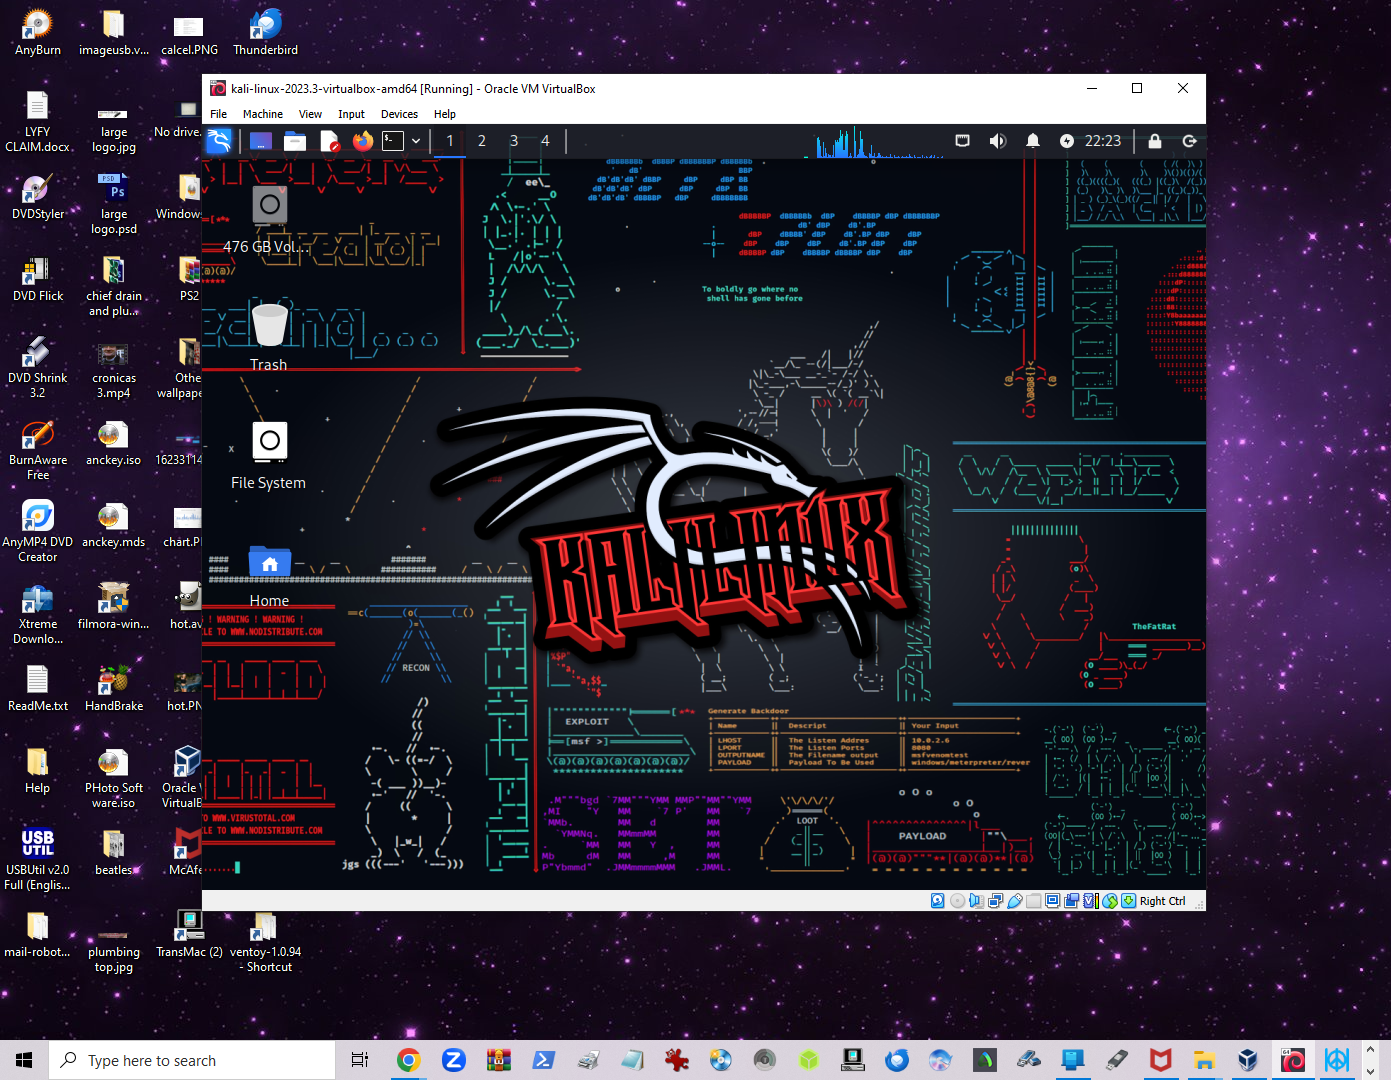Switch to workspace 3
This screenshot has height=1080, width=1391.
(x=514, y=141)
